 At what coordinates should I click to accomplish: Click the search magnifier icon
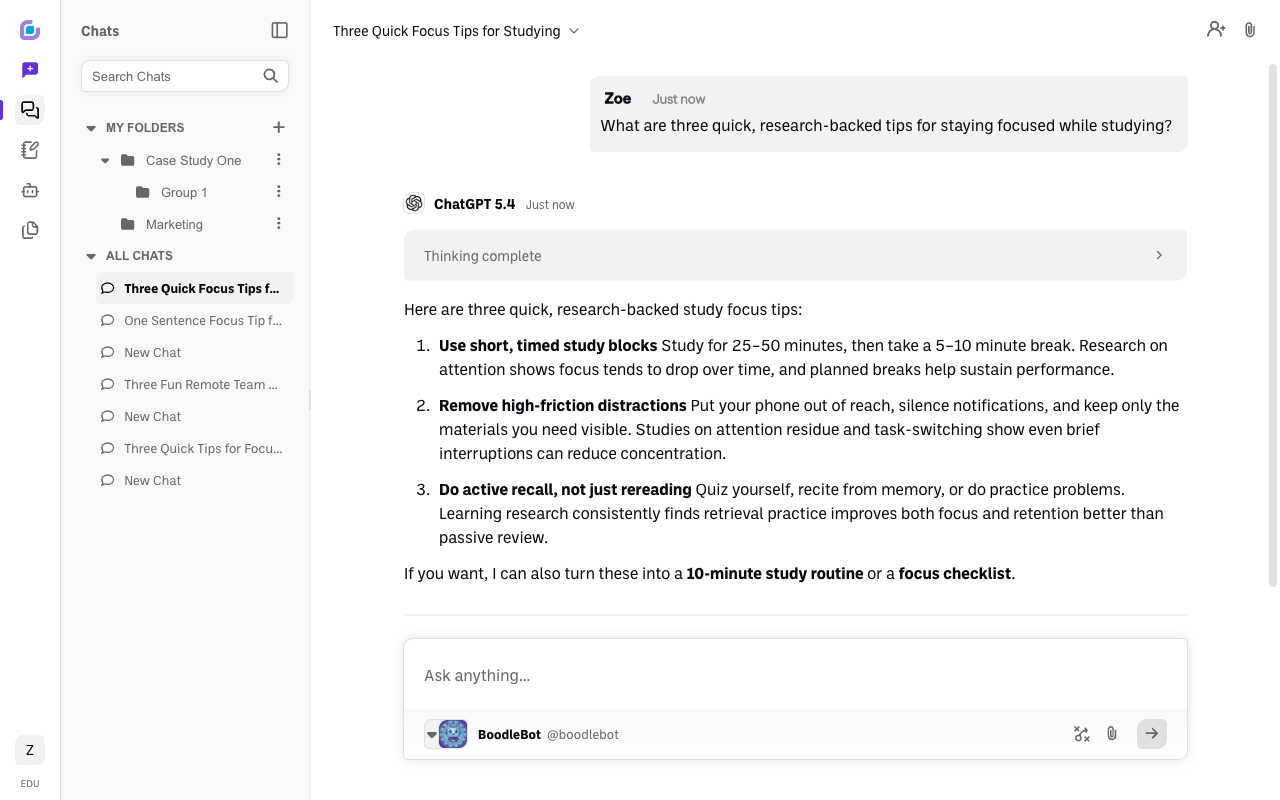point(271,76)
